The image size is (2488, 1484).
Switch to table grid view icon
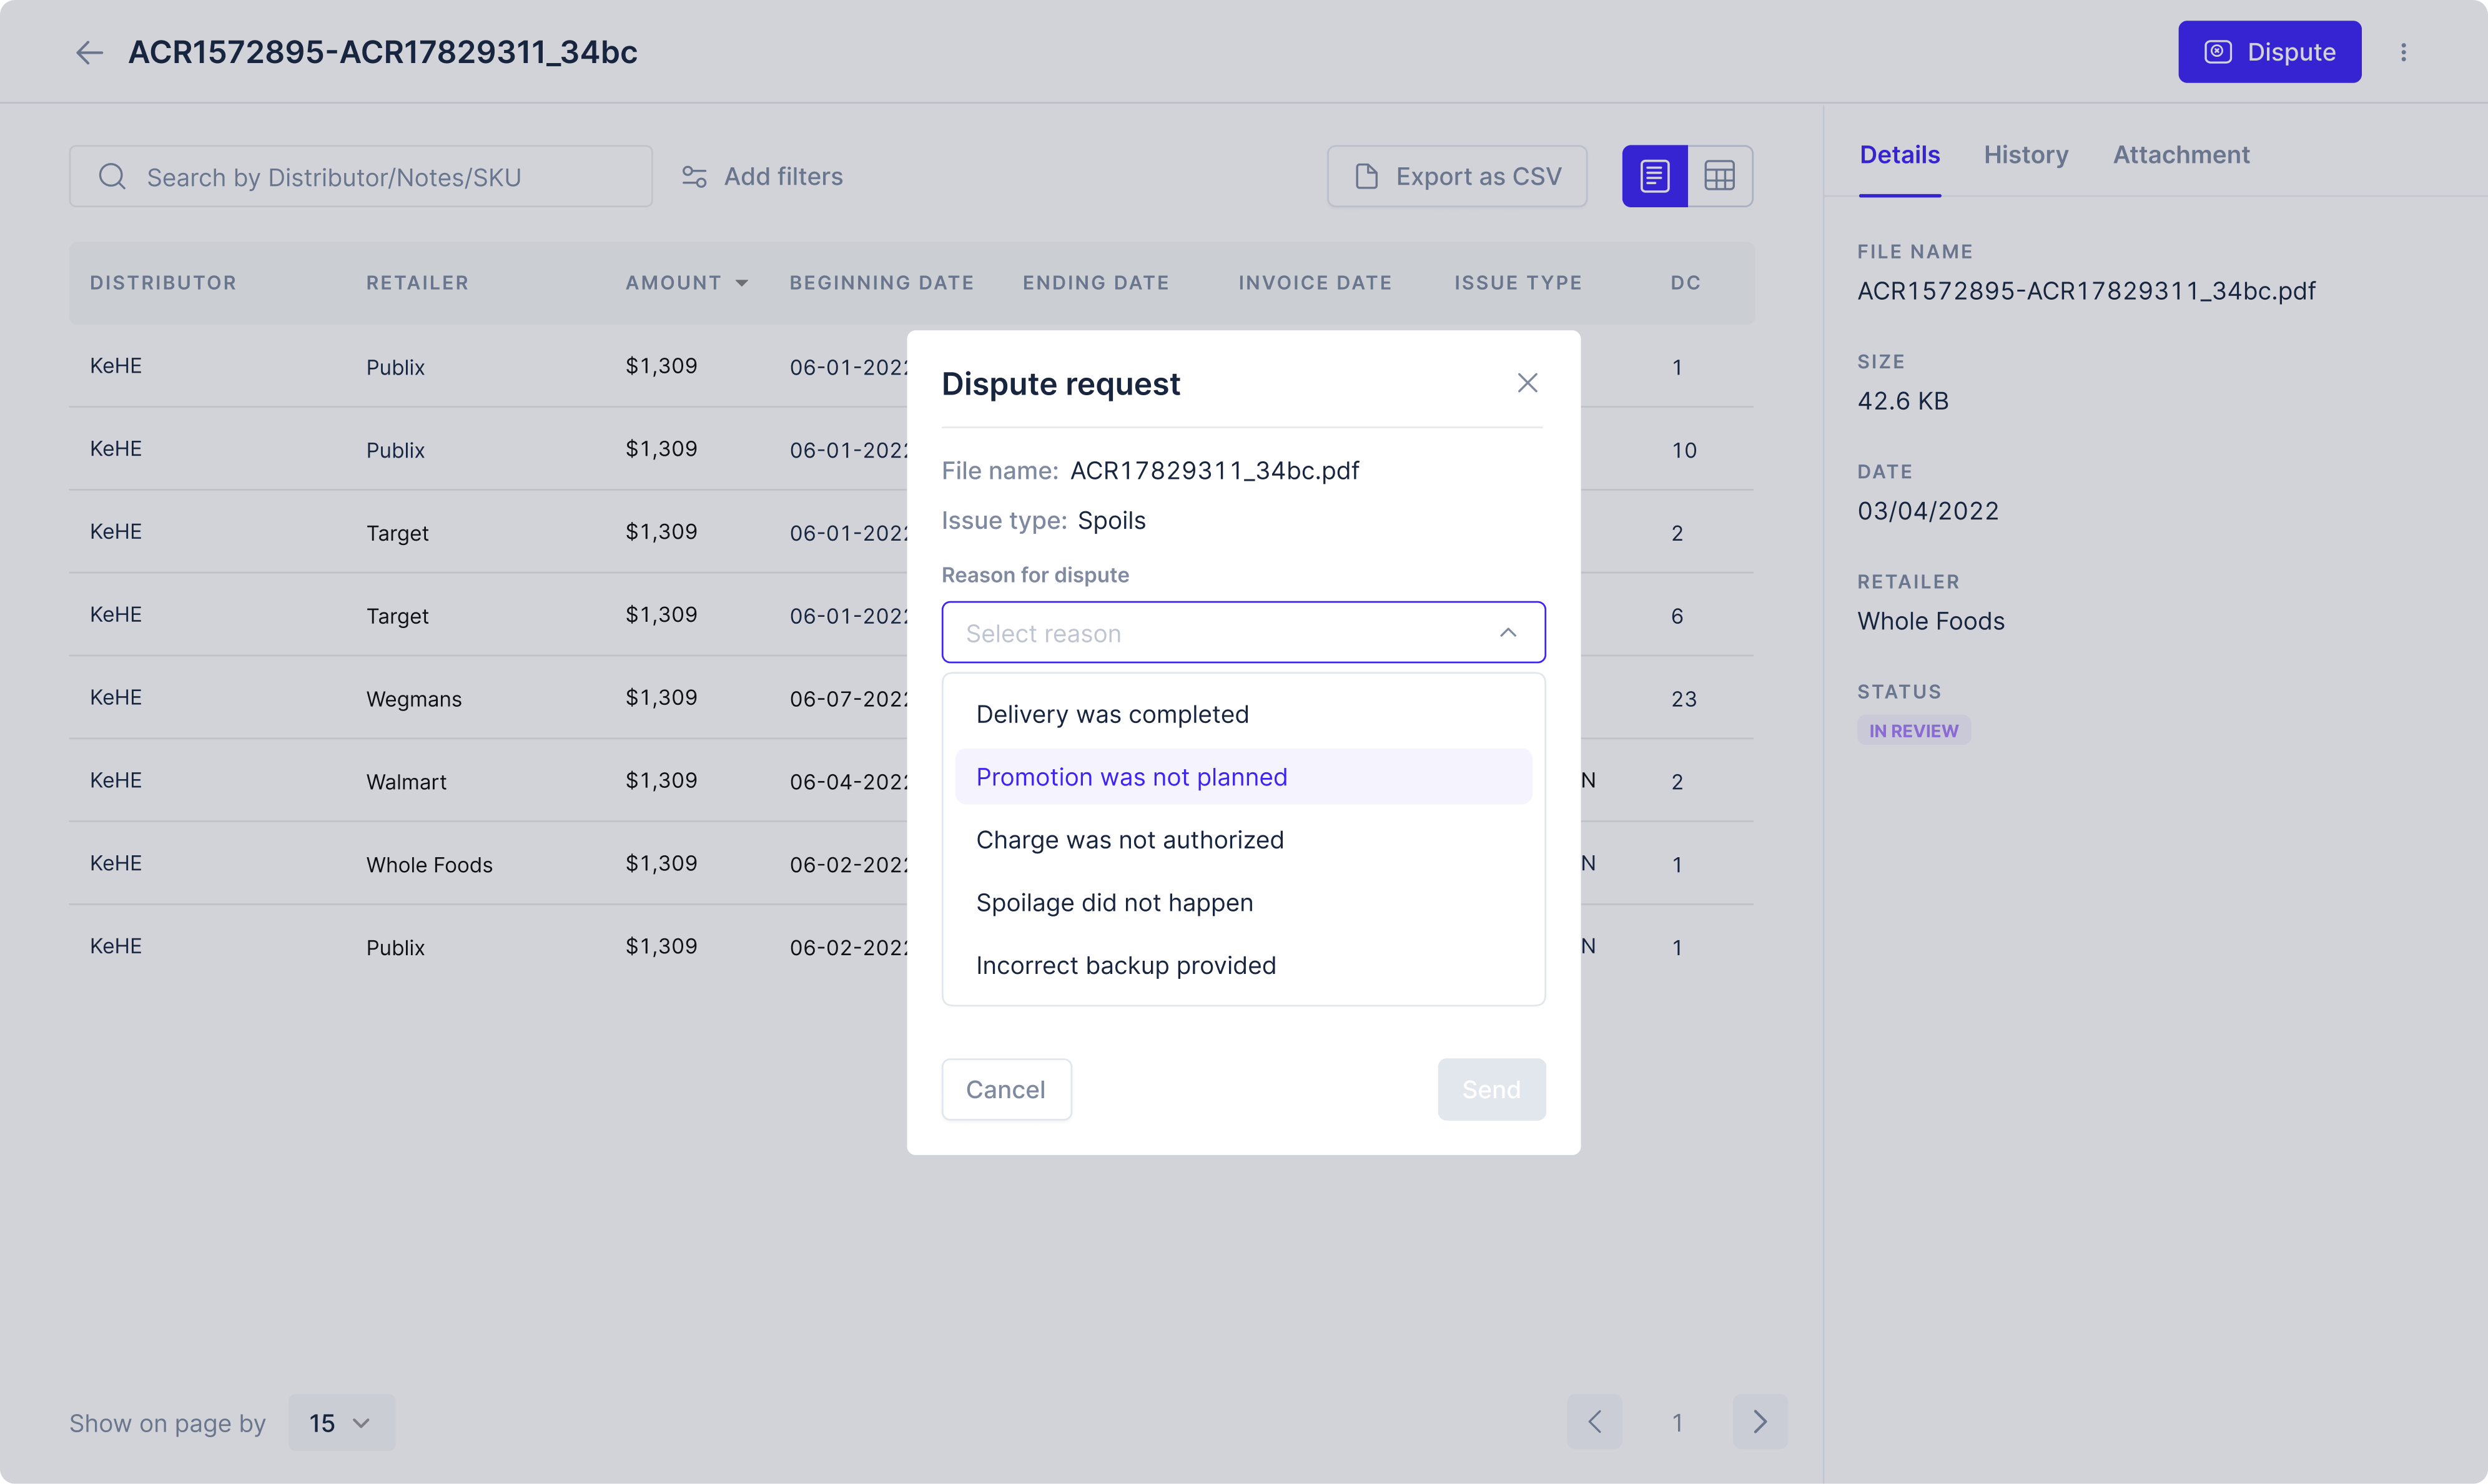[x=1719, y=177]
